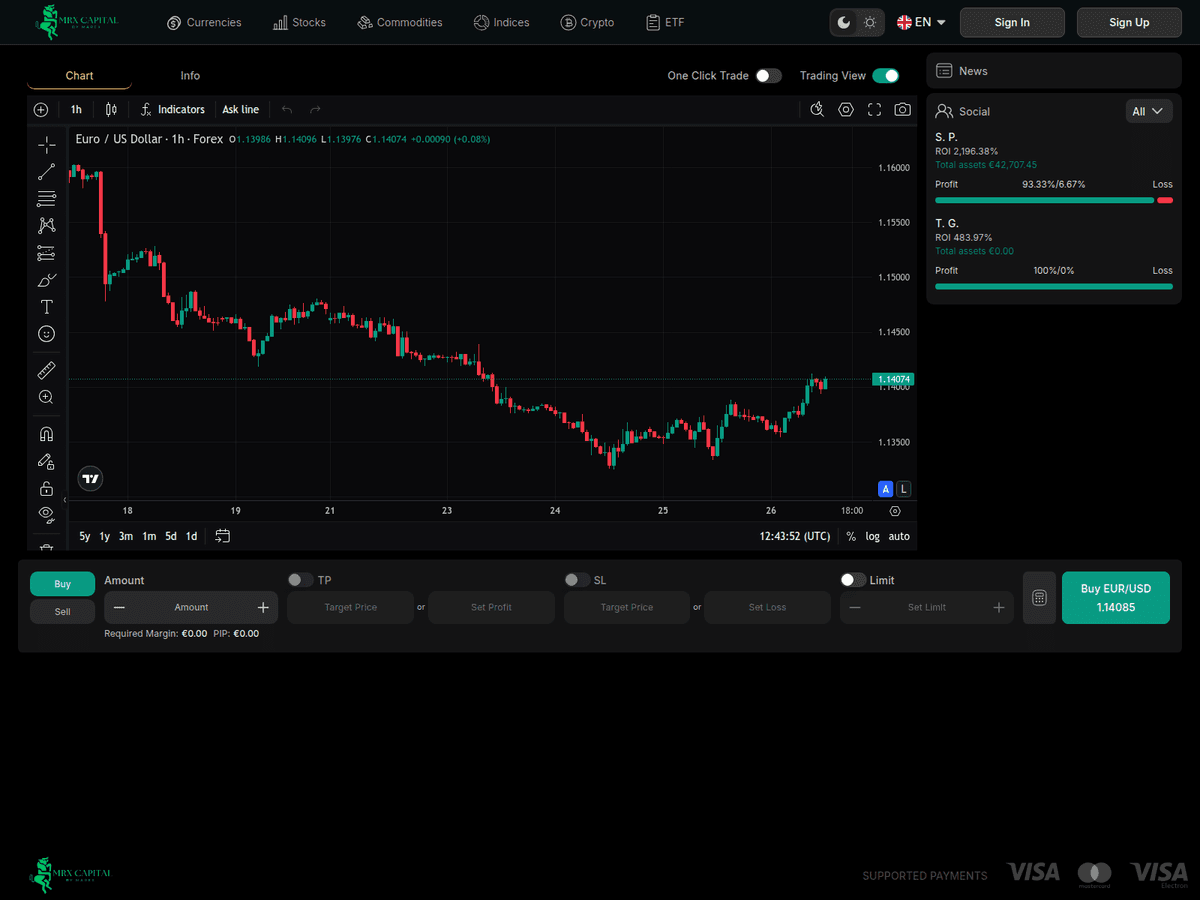1200x900 pixels.
Task: Open quick search icon in chart toolbar
Action: (817, 110)
